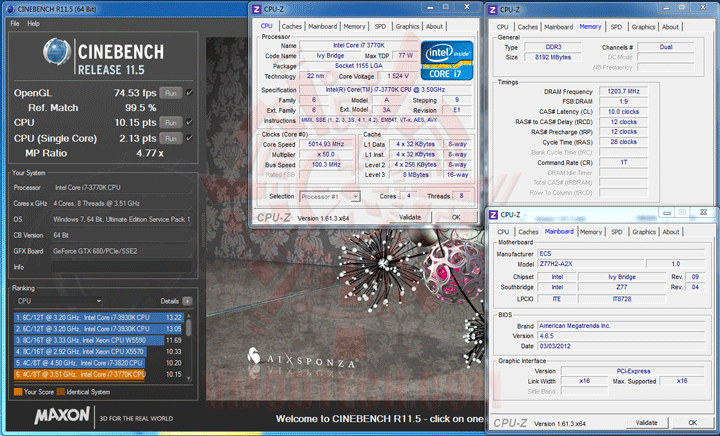The image size is (720, 436).
Task: Select the orange Core i7-3770K ranking row
Action: coord(99,374)
